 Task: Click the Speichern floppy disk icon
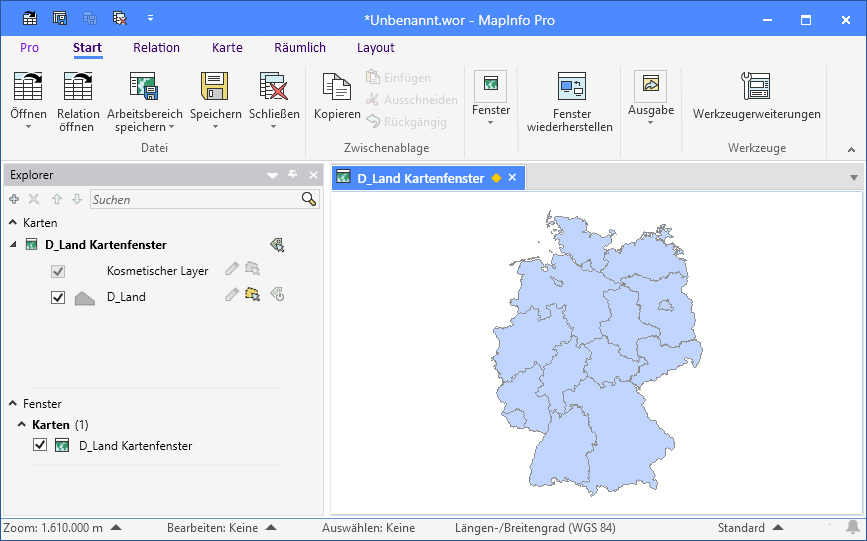215,86
